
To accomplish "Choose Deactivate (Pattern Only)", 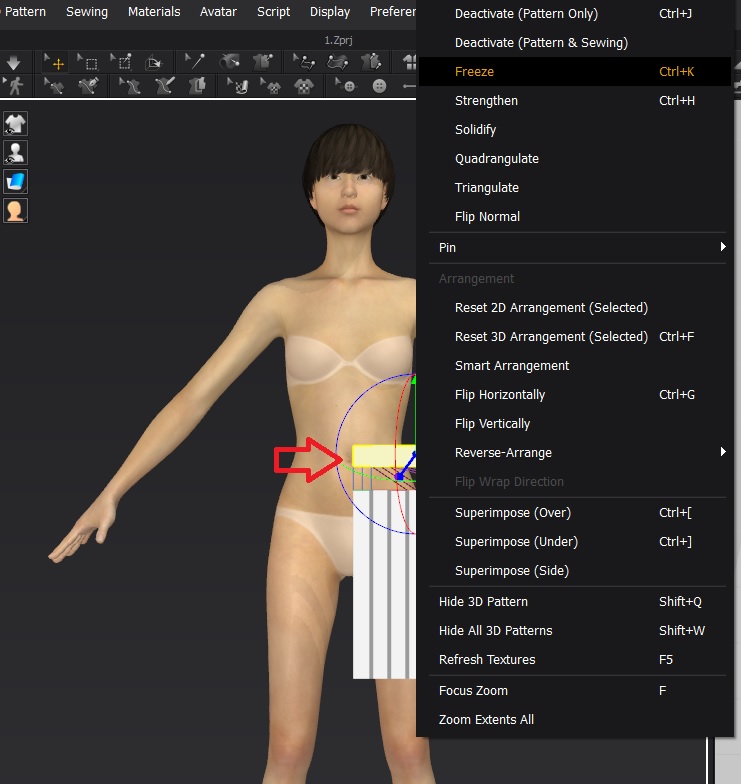I will tap(574, 14).
